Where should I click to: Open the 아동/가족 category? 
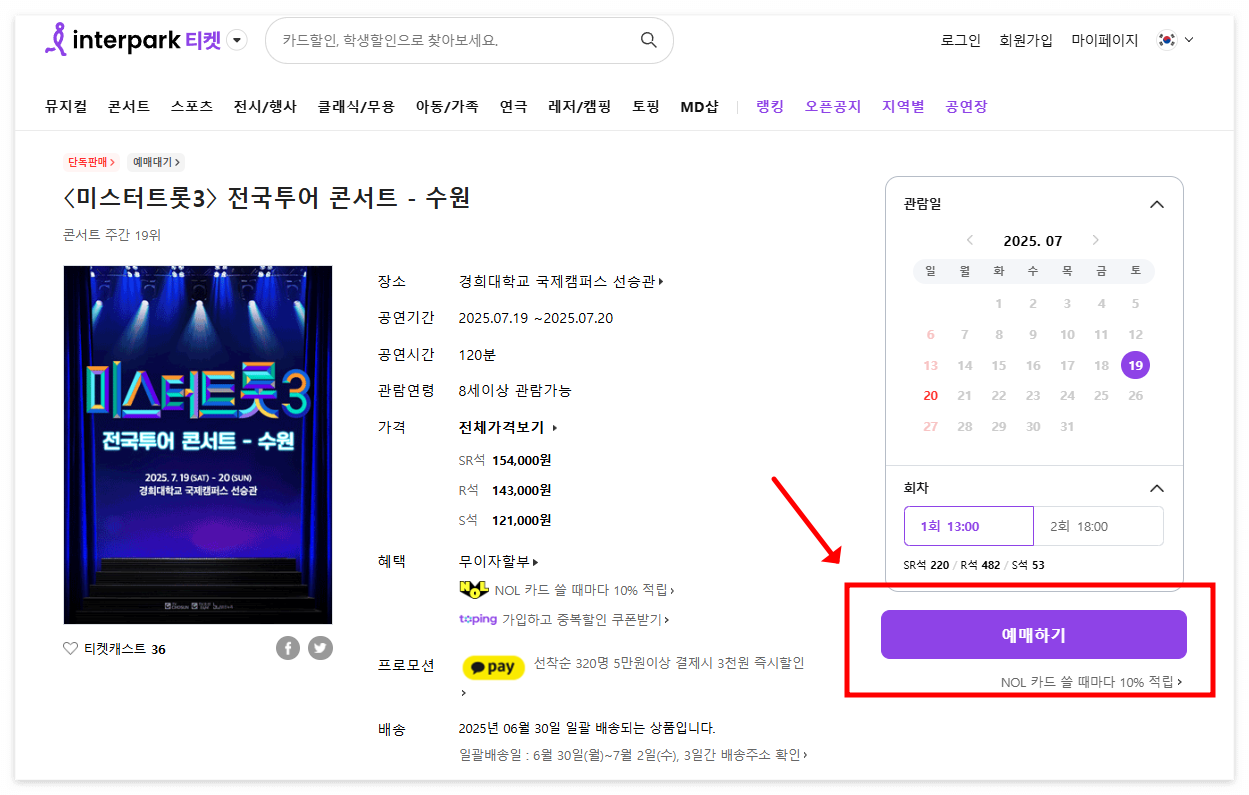coord(447,106)
